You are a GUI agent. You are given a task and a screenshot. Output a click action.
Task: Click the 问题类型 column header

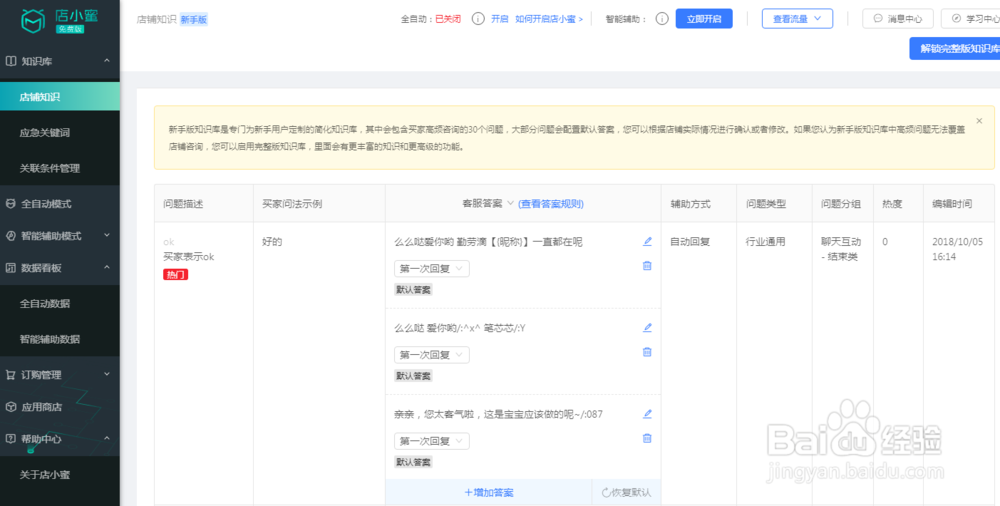[x=765, y=204]
